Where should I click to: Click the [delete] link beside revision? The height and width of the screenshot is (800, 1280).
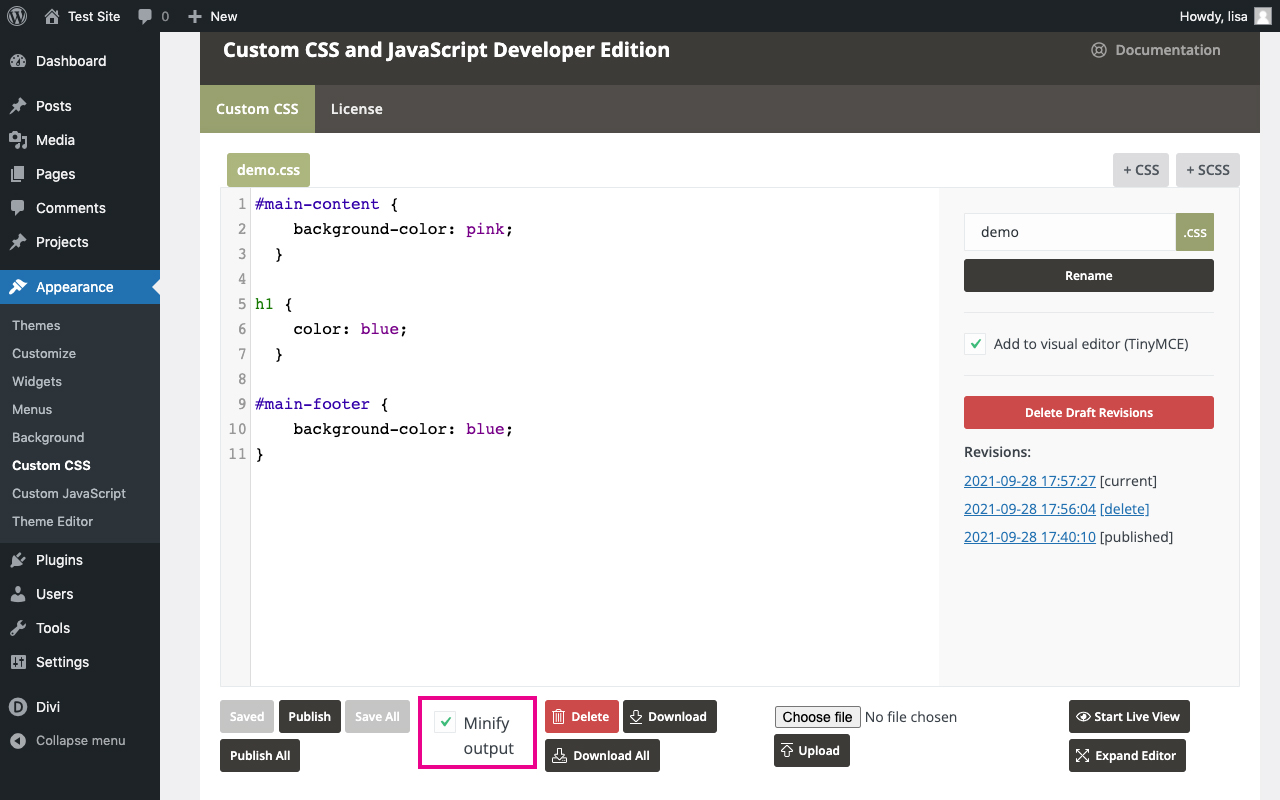tap(1125, 509)
